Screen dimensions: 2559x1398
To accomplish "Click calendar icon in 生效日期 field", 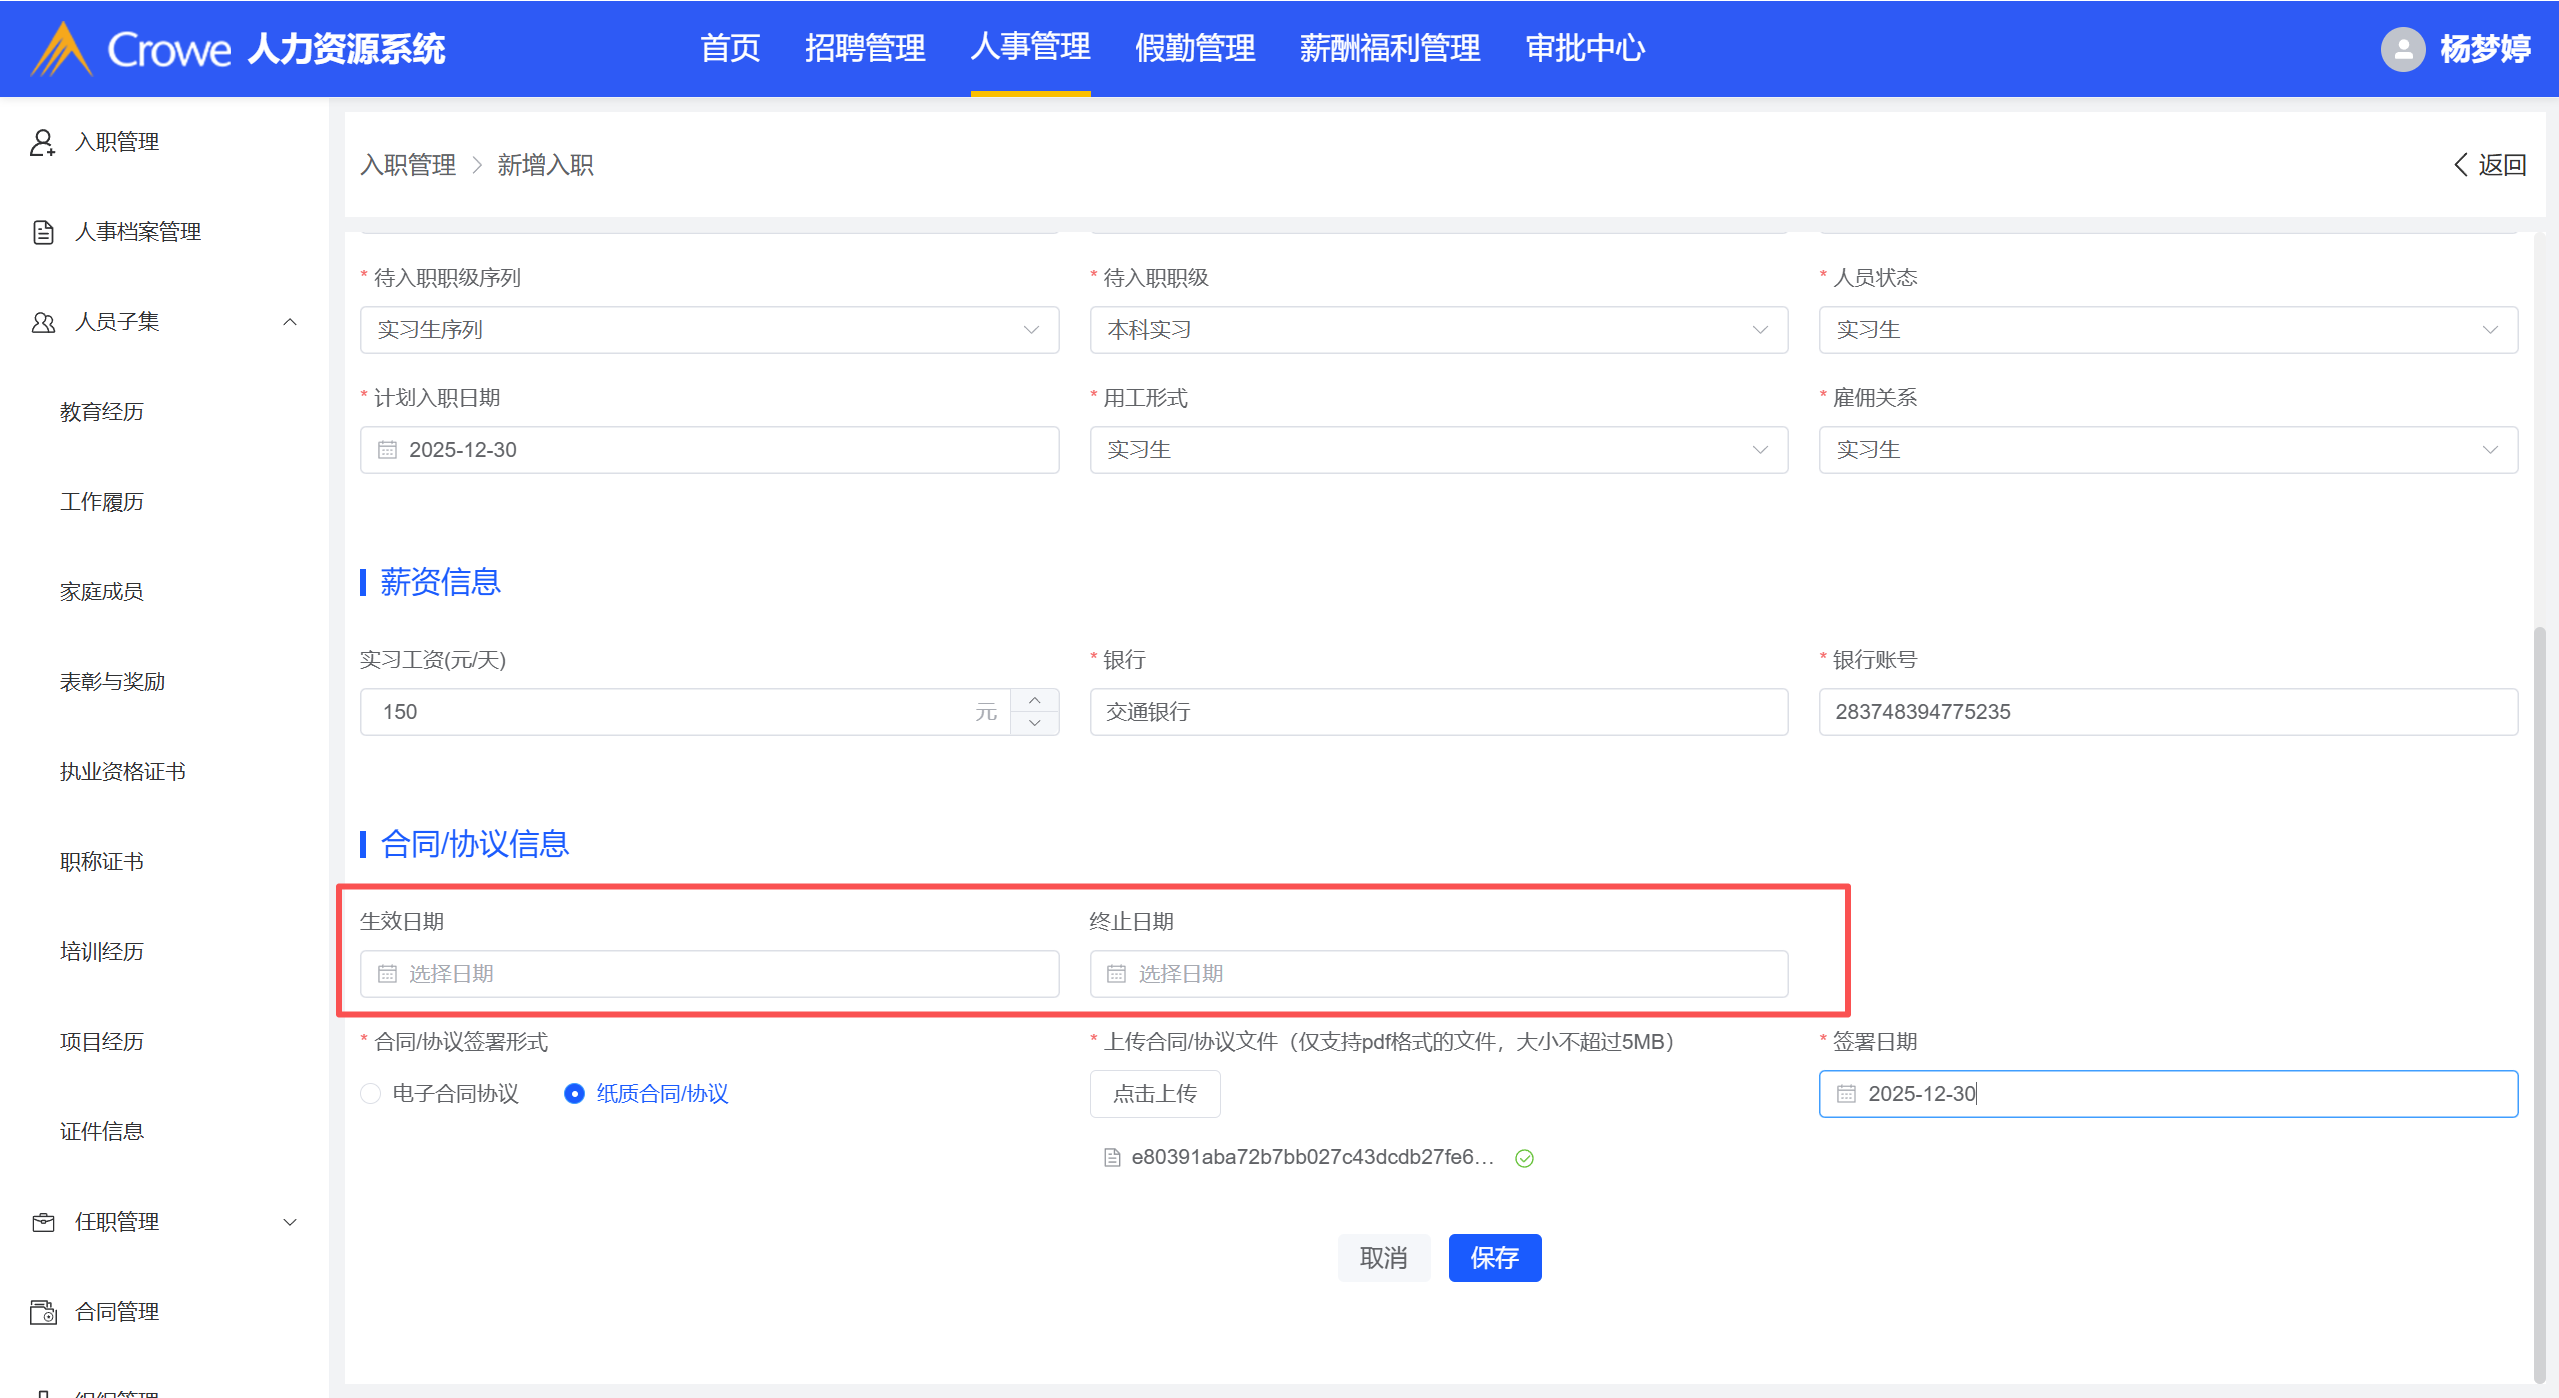I will pos(387,974).
